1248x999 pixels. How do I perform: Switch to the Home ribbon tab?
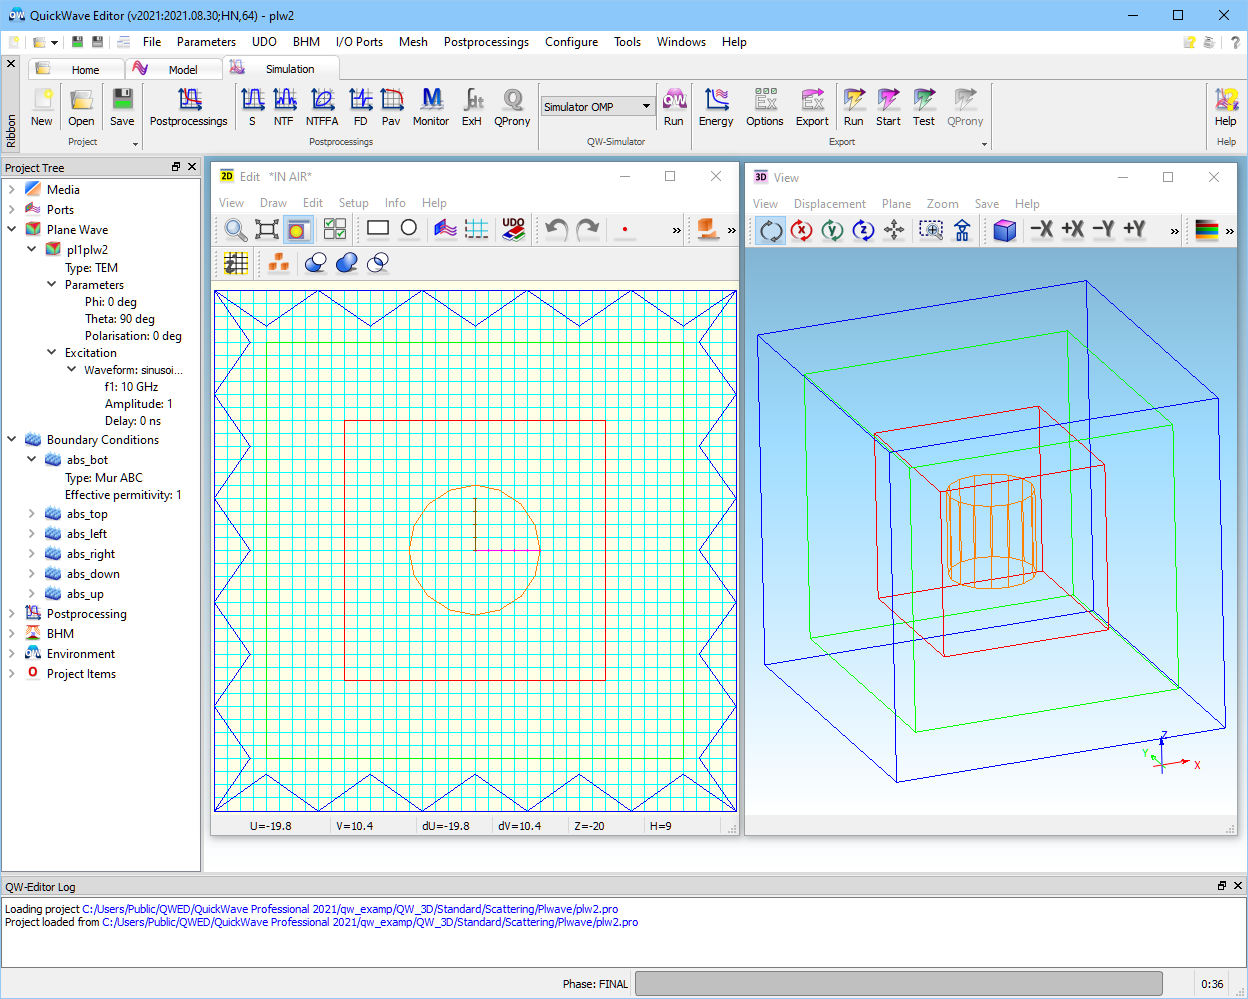(x=77, y=69)
